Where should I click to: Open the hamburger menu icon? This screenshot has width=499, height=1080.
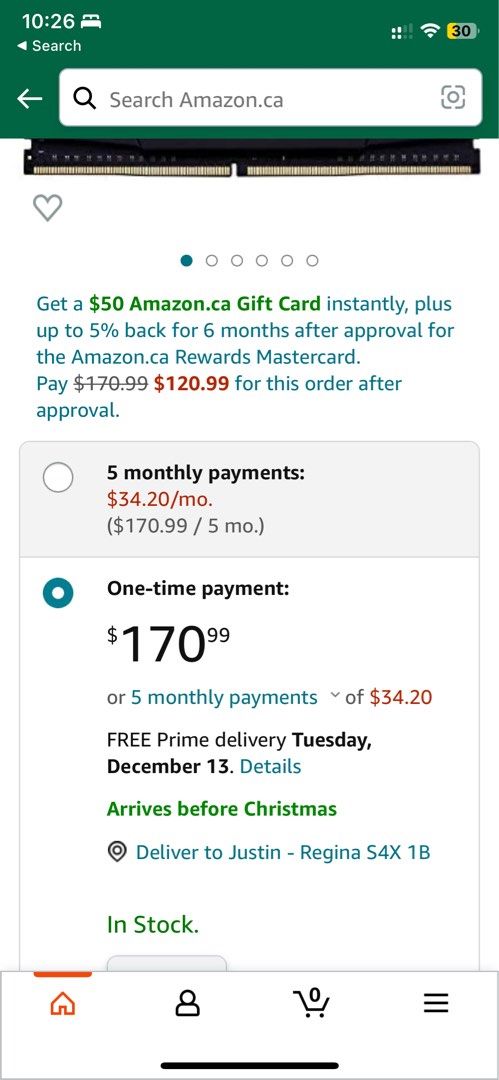point(436,1003)
